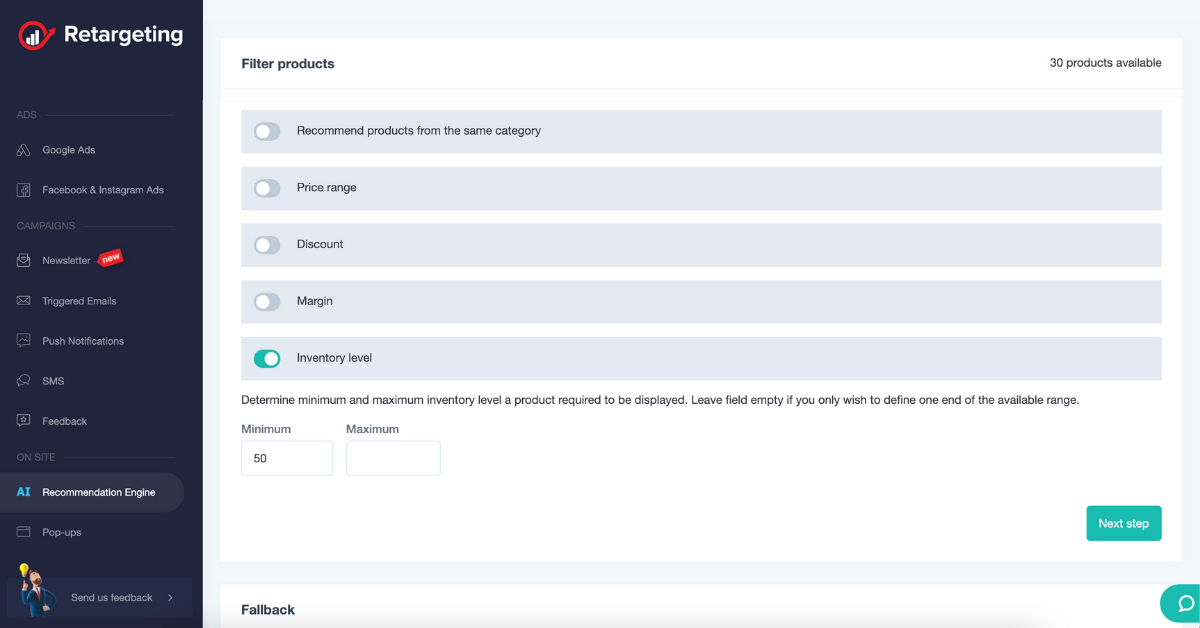Enable the Discount filter toggle
The image size is (1200, 628).
click(x=267, y=245)
